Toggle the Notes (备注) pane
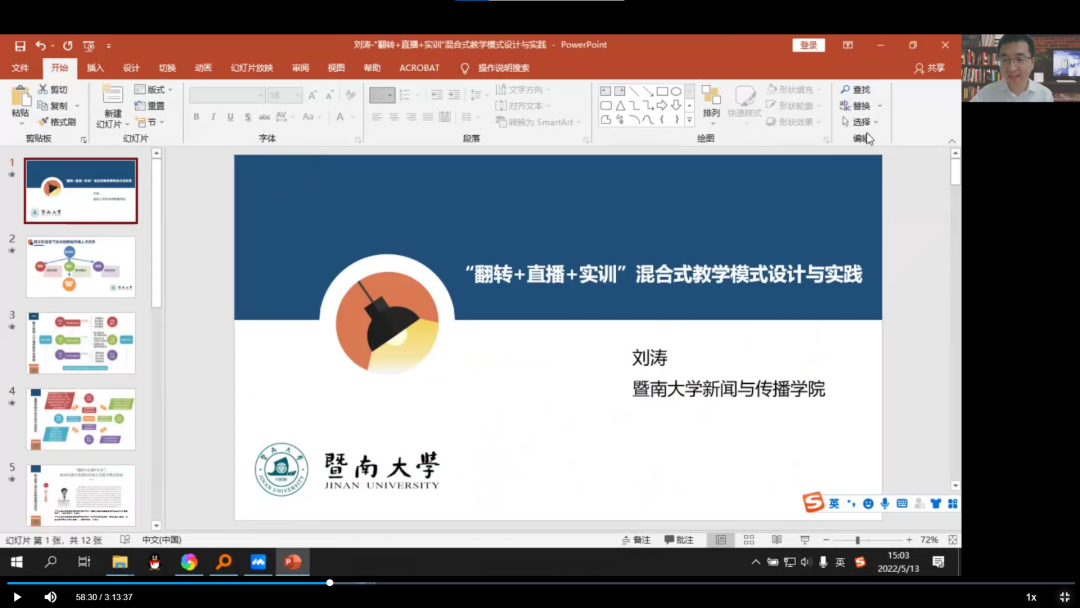 click(x=634, y=540)
